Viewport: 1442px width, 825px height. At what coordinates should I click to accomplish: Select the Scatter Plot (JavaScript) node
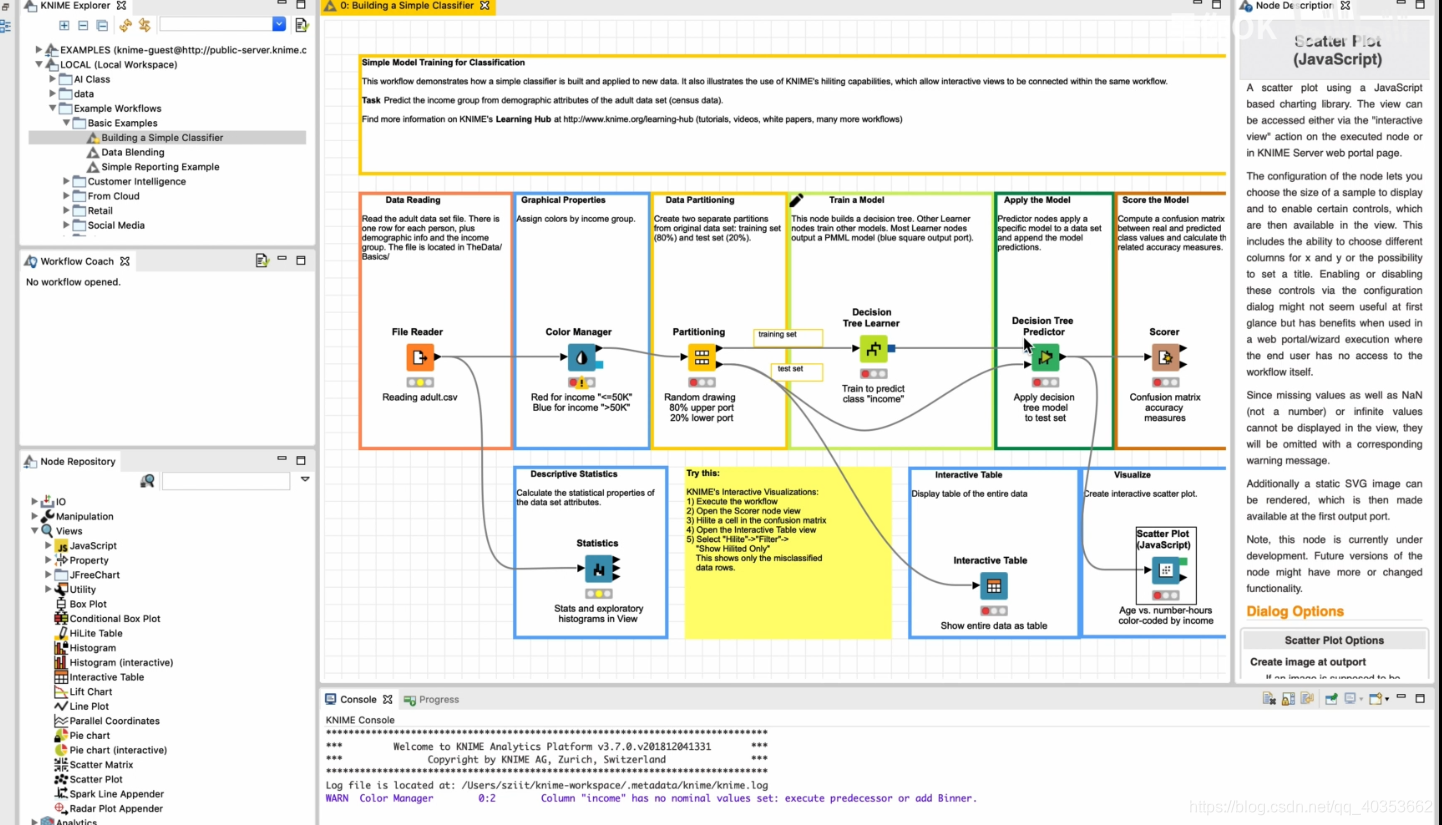tap(1165, 570)
